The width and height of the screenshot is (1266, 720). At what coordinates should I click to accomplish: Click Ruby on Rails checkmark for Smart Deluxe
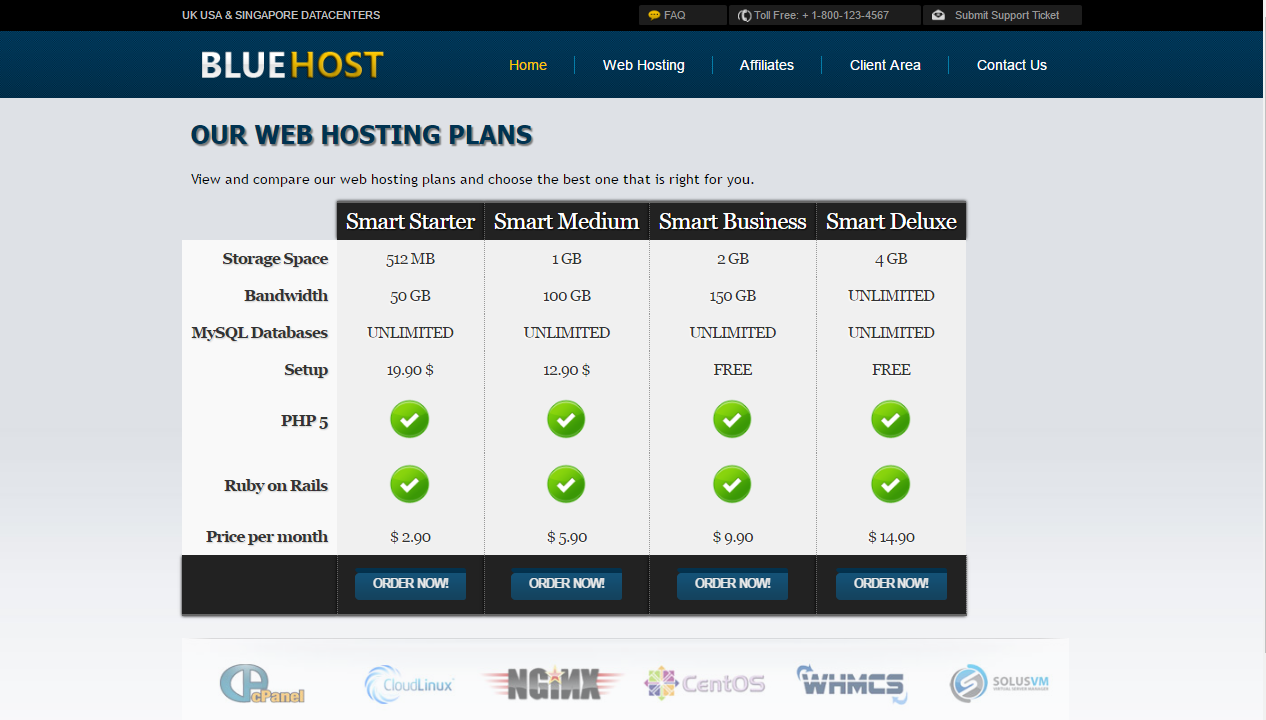[891, 485]
